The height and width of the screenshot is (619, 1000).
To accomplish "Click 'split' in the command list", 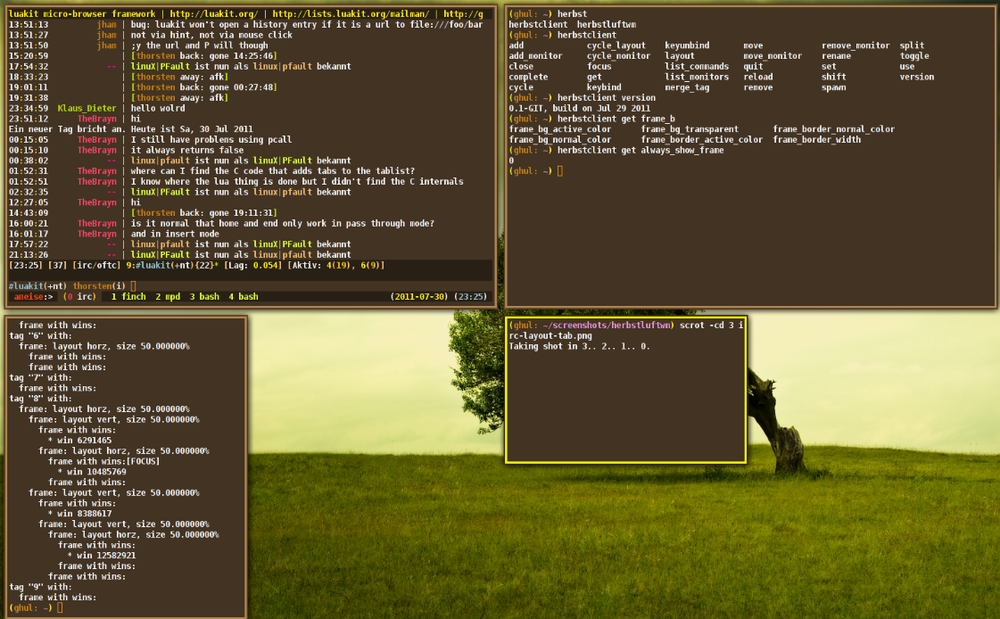I will tap(912, 45).
